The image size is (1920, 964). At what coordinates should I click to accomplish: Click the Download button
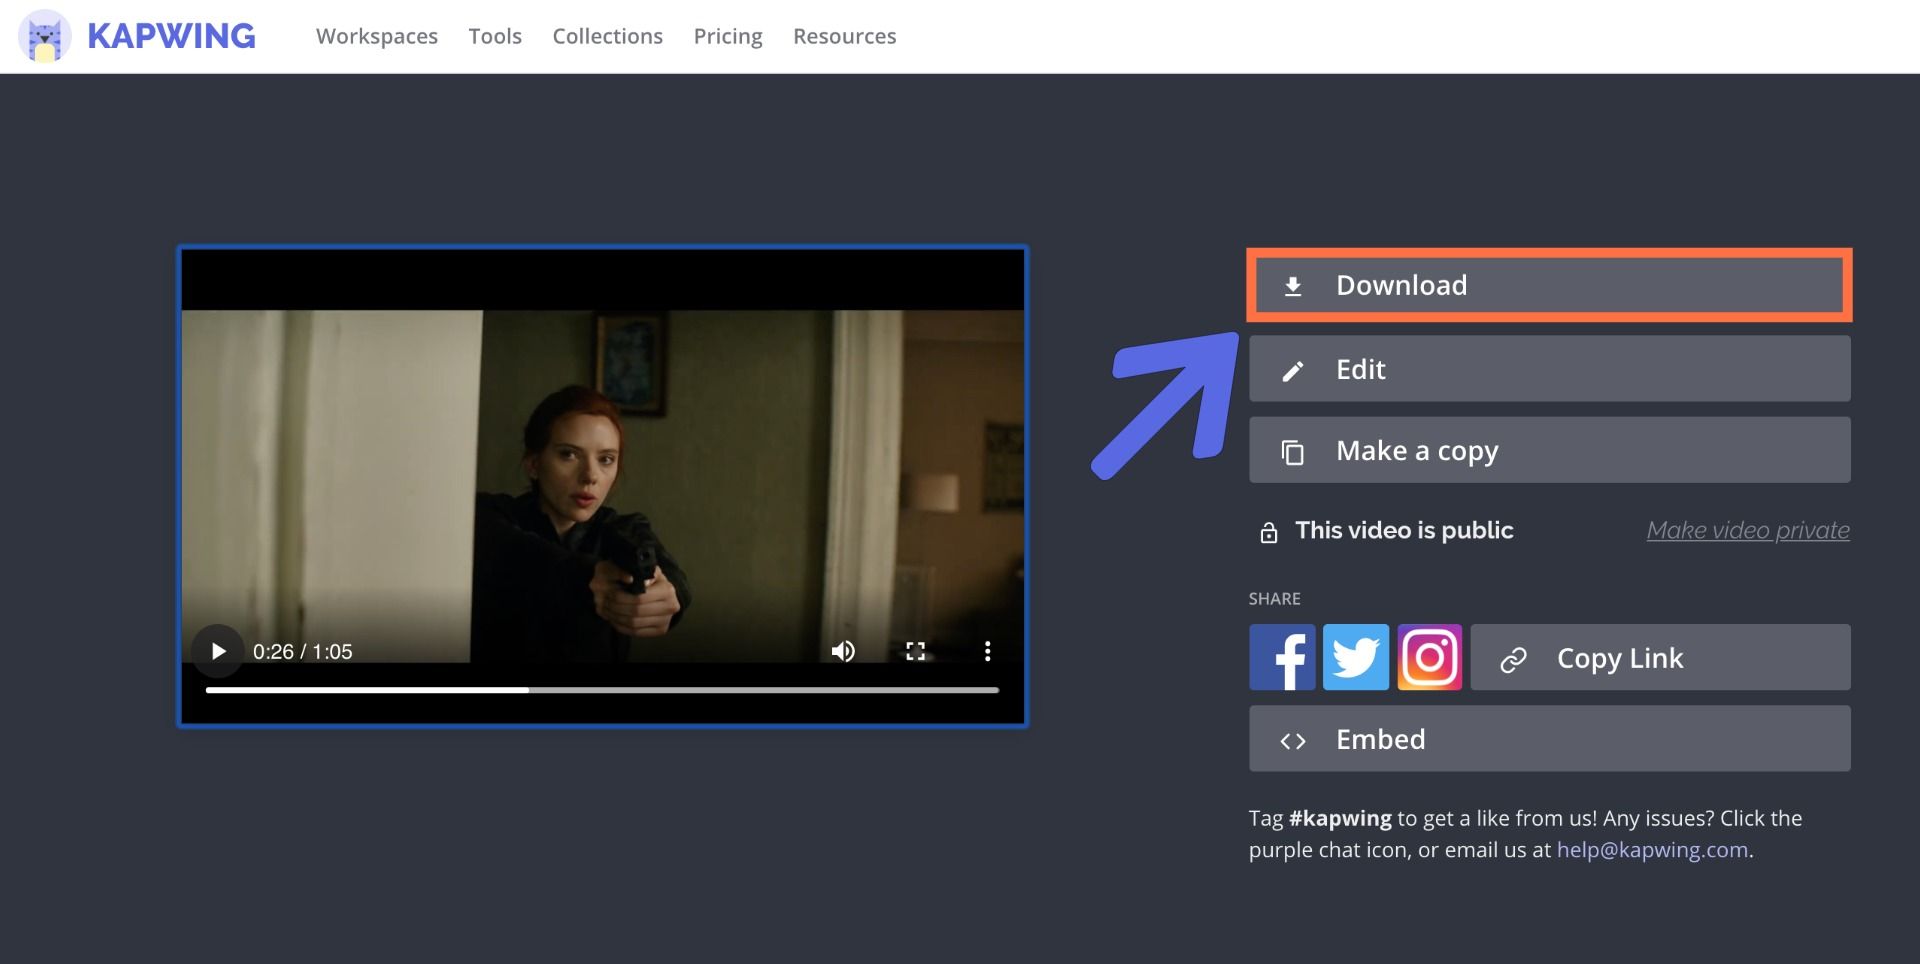pos(1548,285)
